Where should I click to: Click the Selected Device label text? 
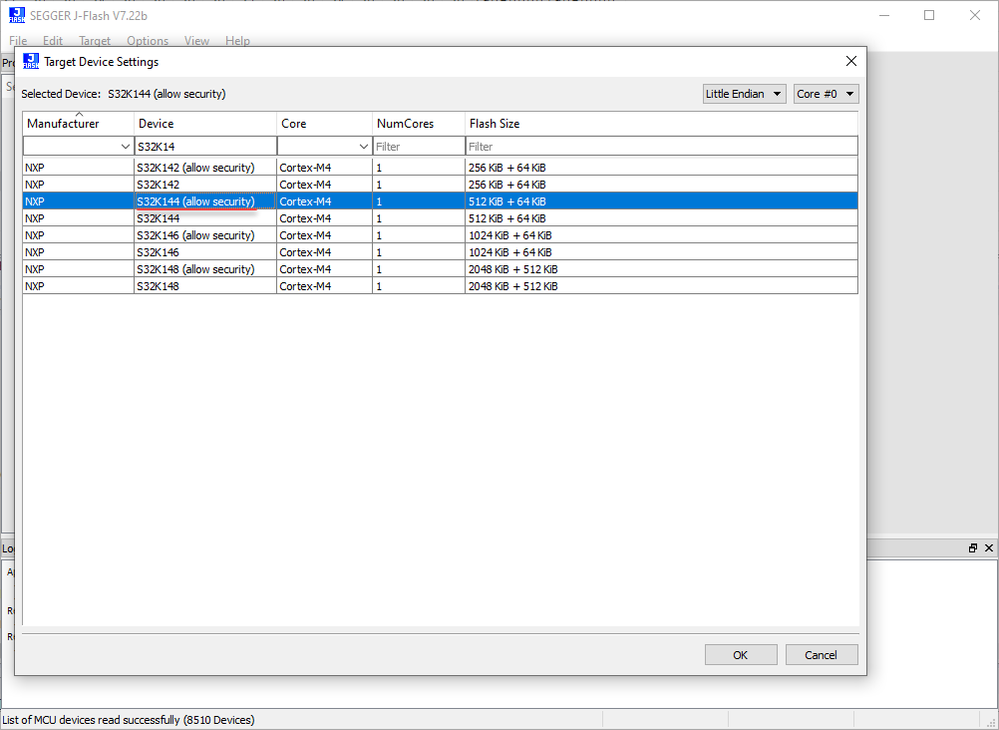(x=61, y=94)
